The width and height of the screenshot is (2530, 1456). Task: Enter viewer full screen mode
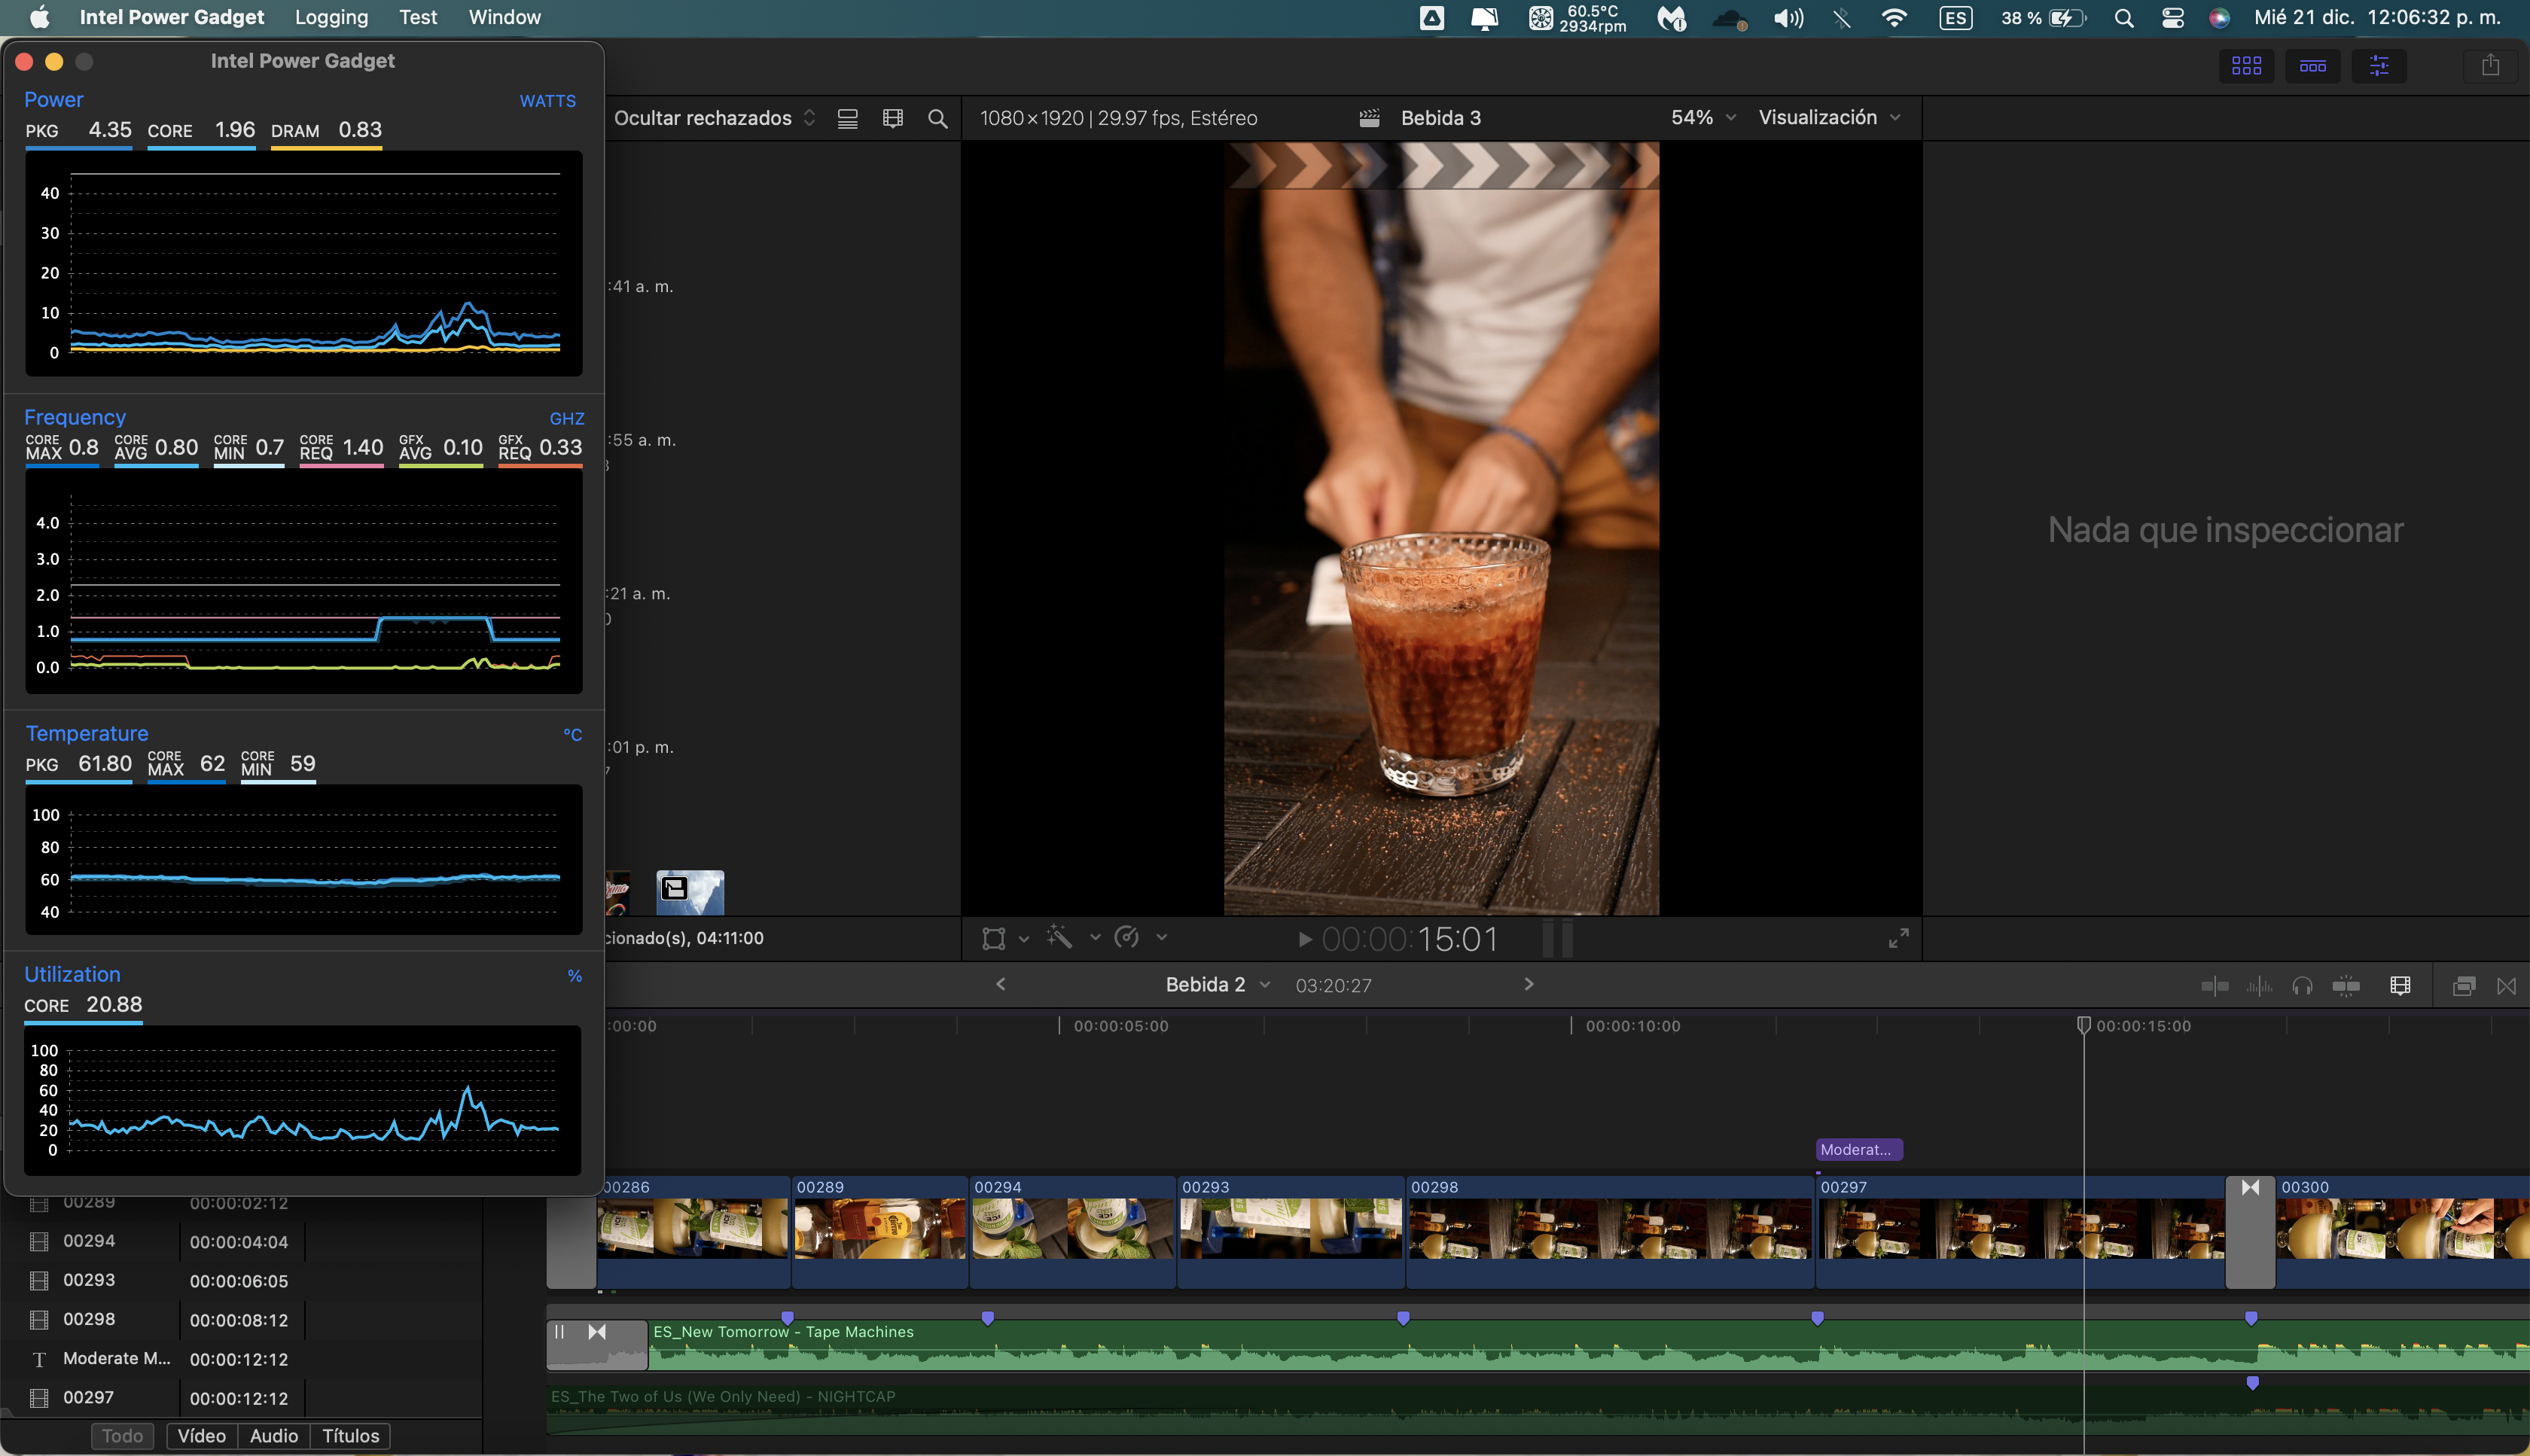1898,938
